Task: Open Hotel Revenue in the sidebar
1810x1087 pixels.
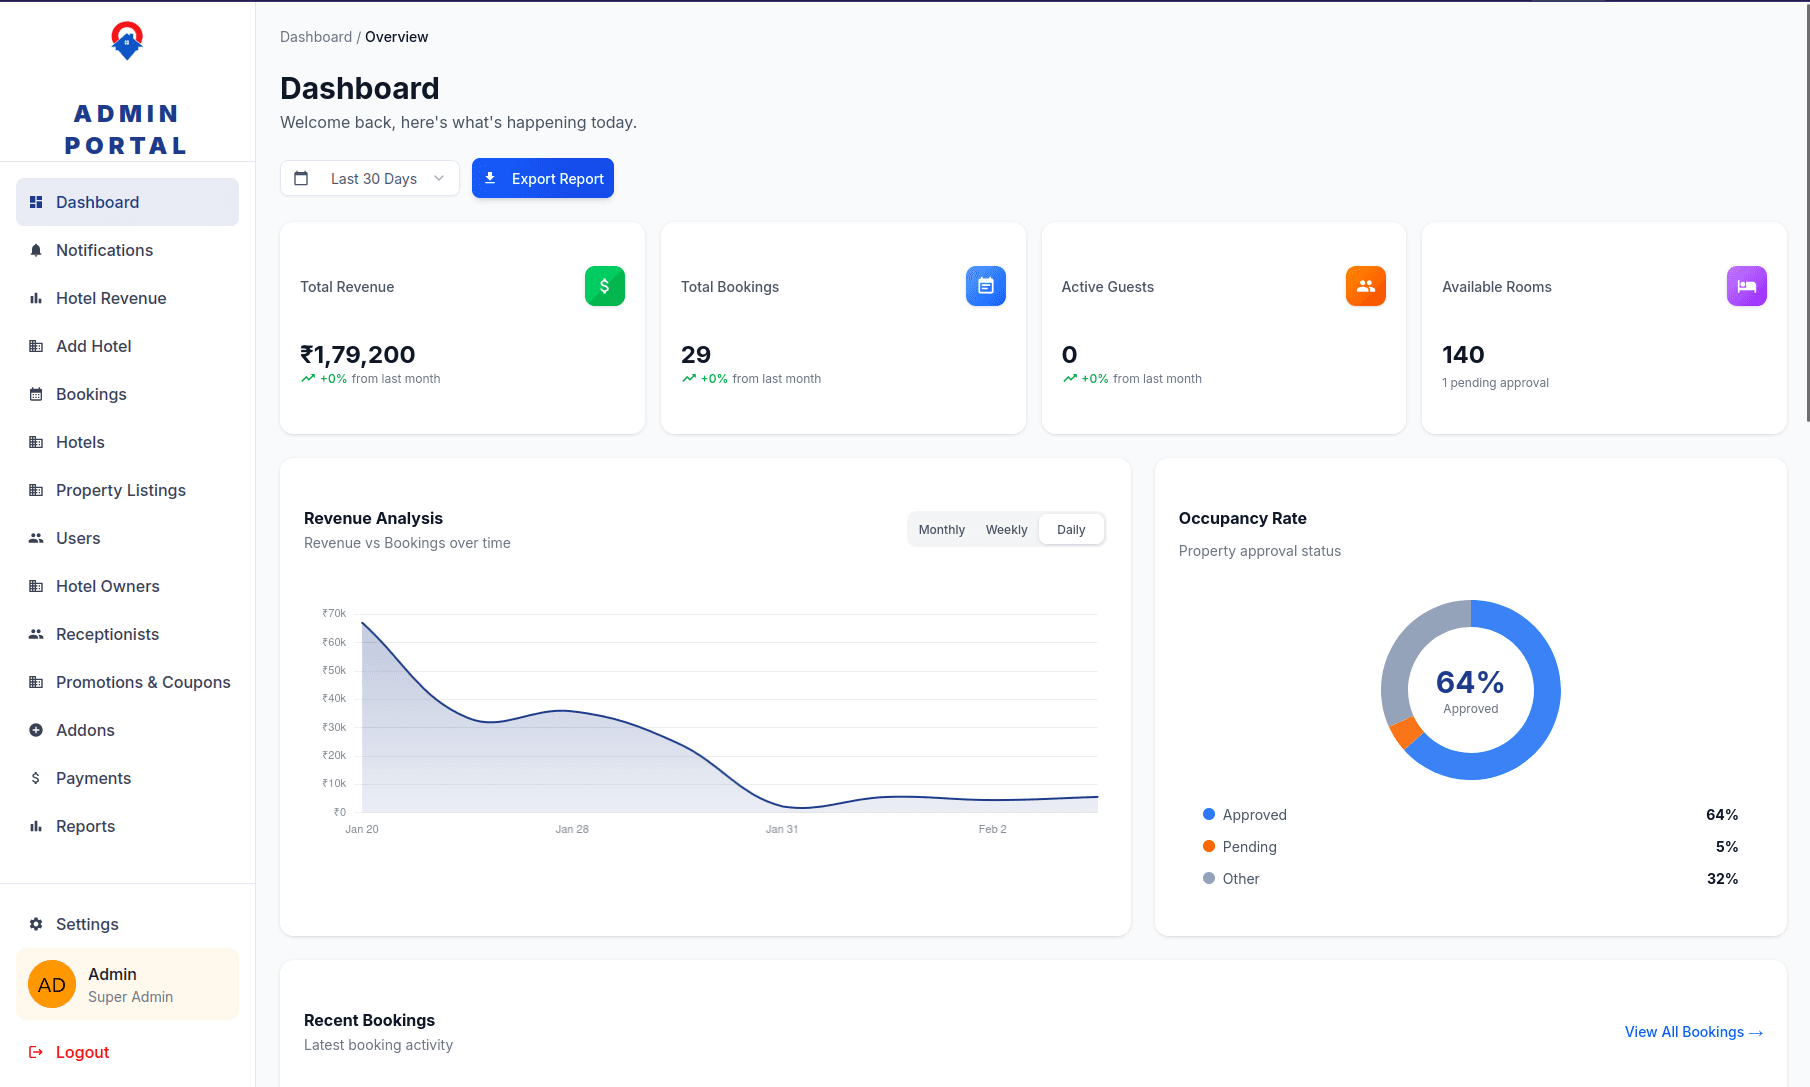Action: point(111,298)
